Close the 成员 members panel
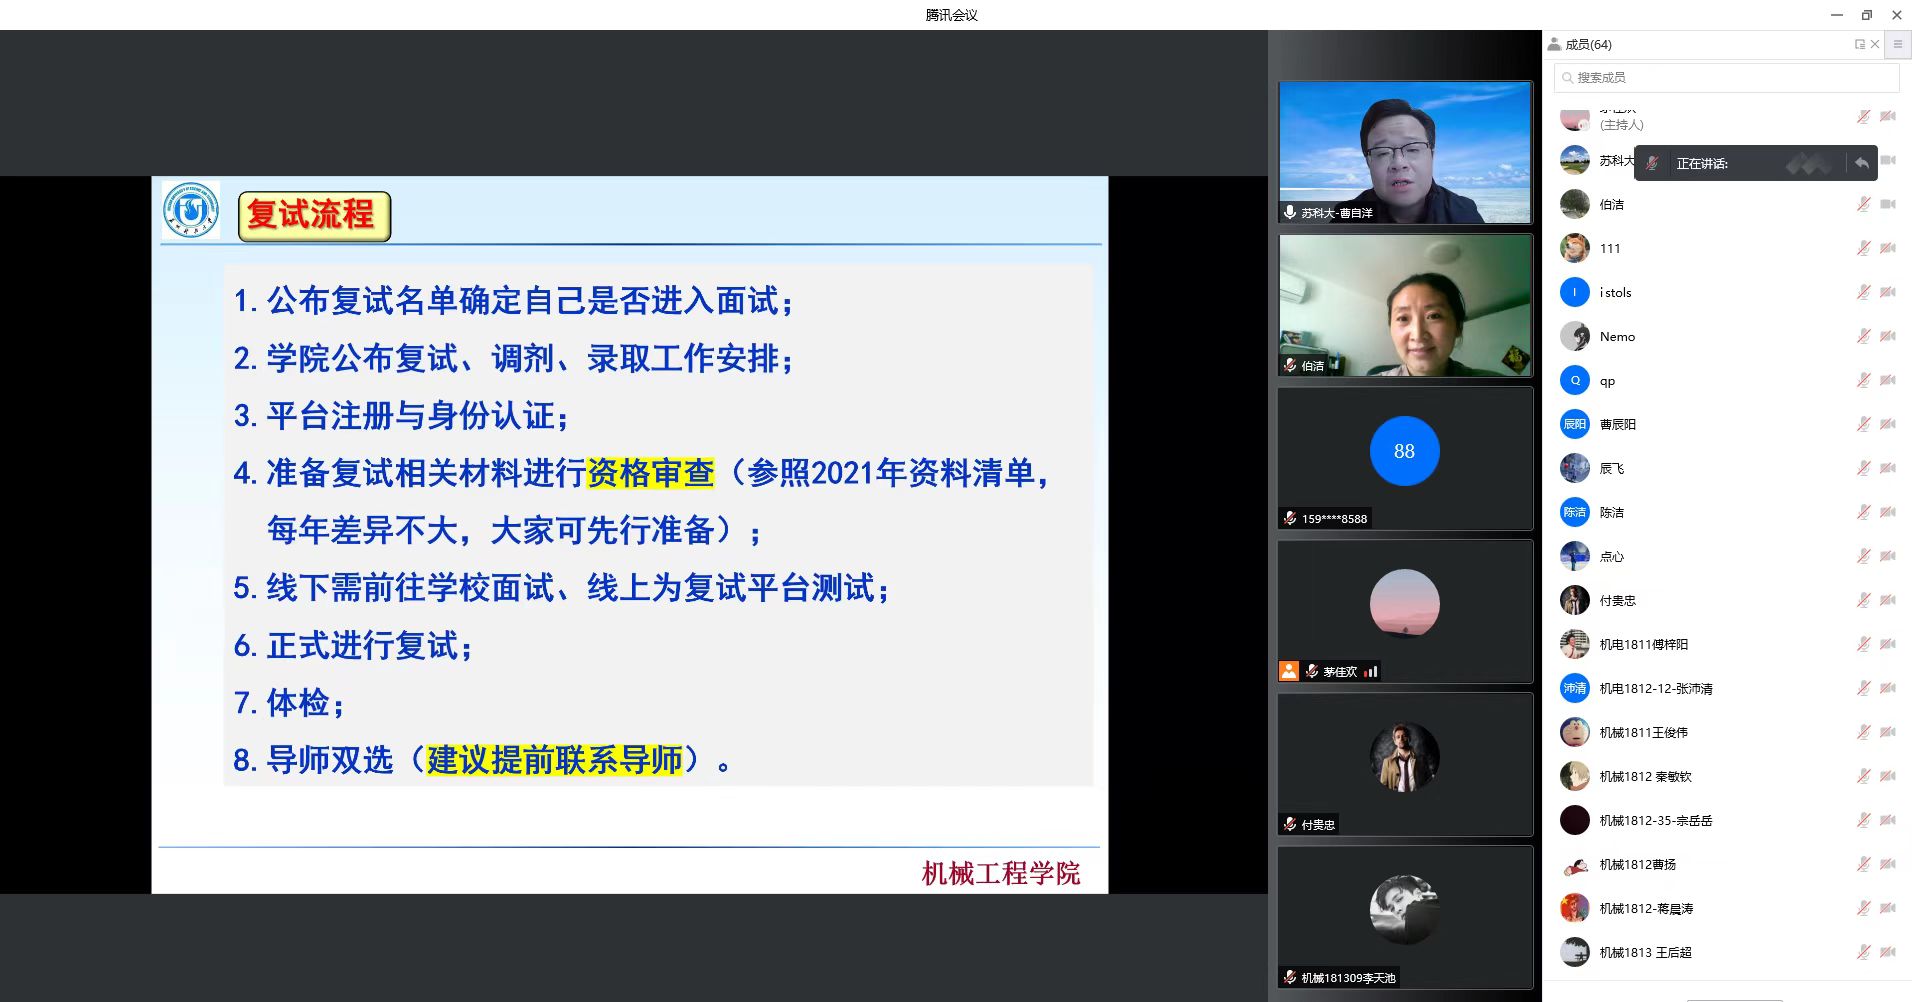Image resolution: width=1912 pixels, height=1002 pixels. coord(1875,44)
